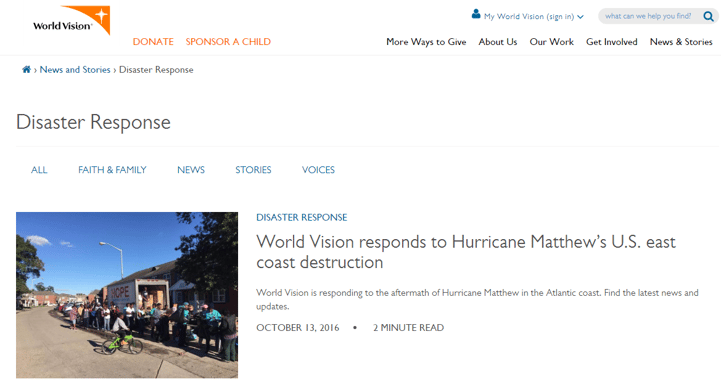Viewport: 721px width, 387px height.
Task: Click the World Vision logo
Action: pyautogui.click(x=71, y=21)
